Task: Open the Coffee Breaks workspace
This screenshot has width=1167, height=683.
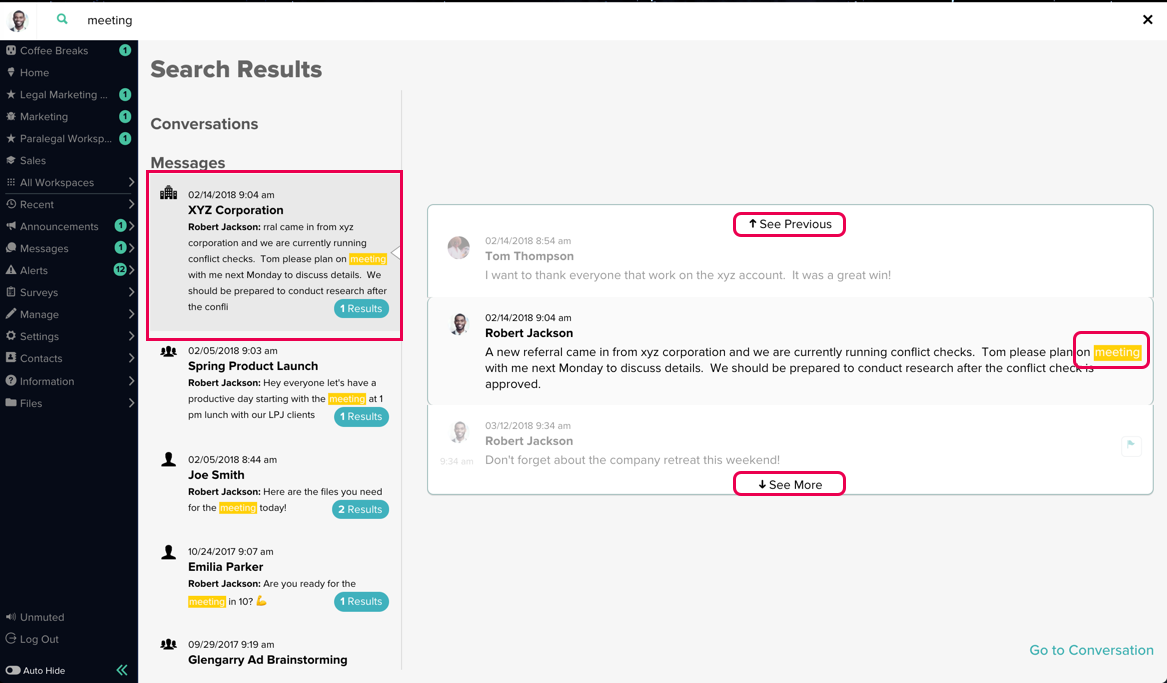Action: (x=54, y=51)
